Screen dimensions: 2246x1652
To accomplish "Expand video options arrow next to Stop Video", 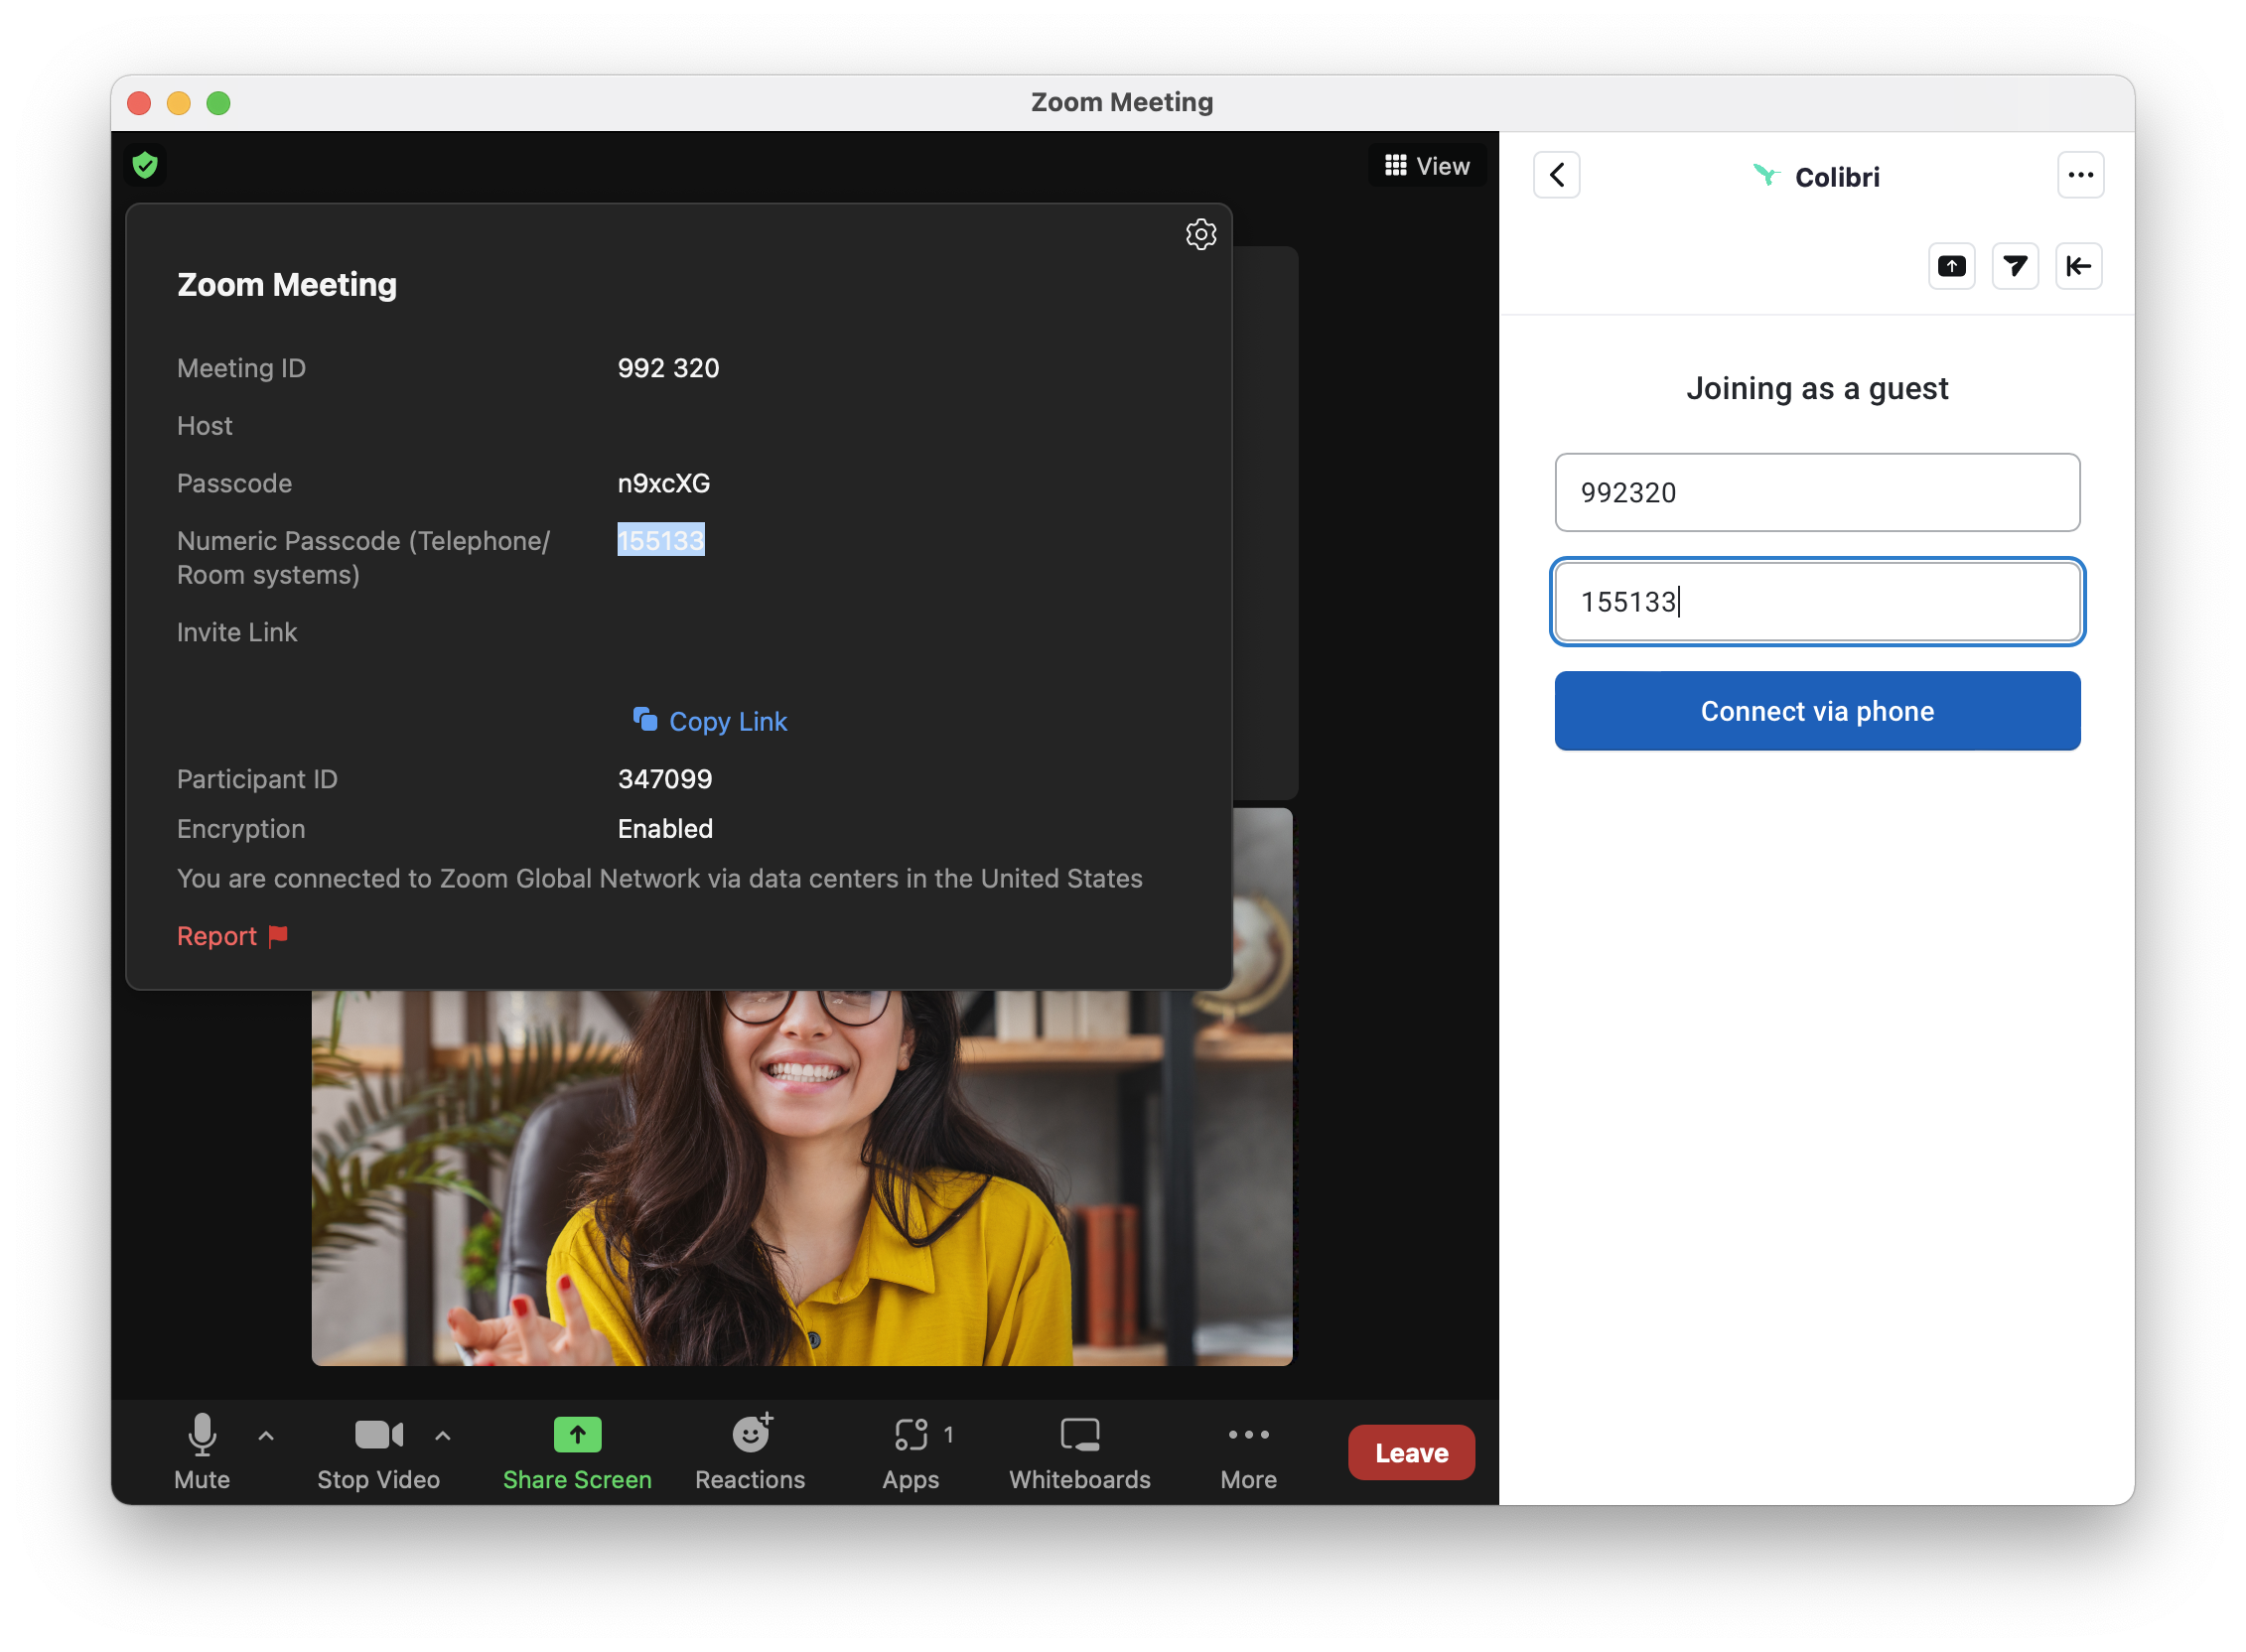I will tap(443, 1436).
